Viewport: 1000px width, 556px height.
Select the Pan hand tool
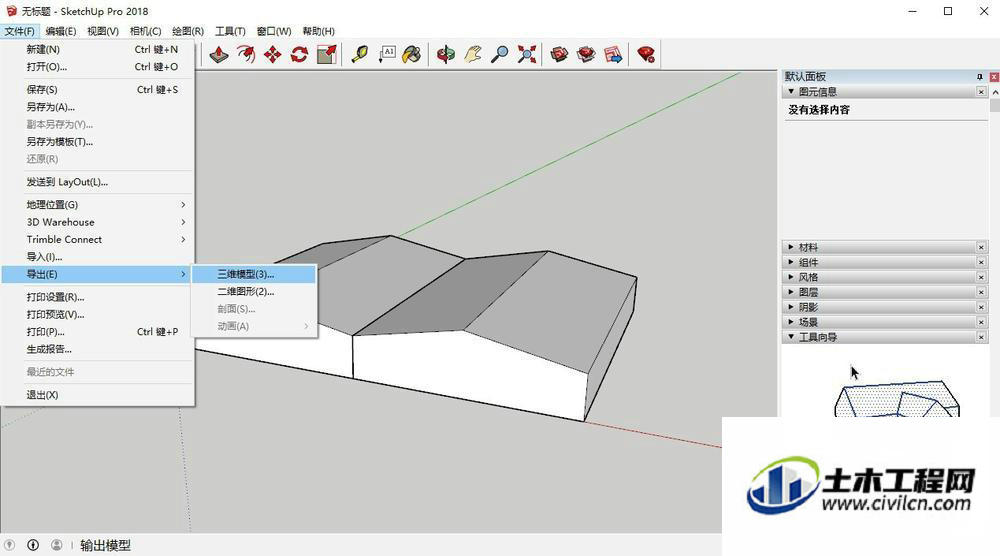pos(473,54)
